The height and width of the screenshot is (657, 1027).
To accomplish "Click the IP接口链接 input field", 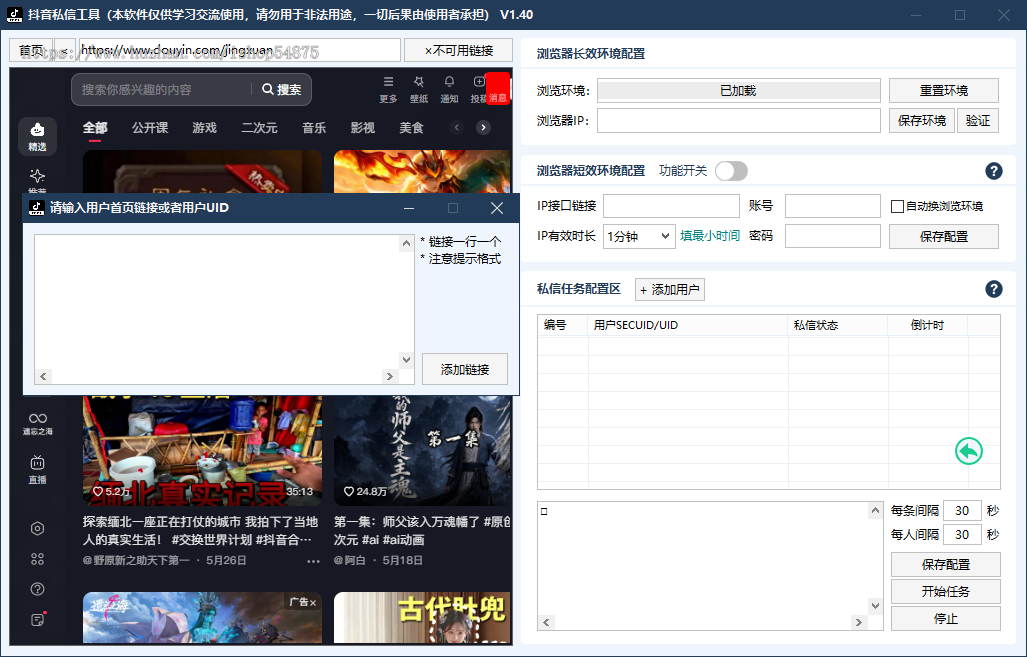I will 671,206.
